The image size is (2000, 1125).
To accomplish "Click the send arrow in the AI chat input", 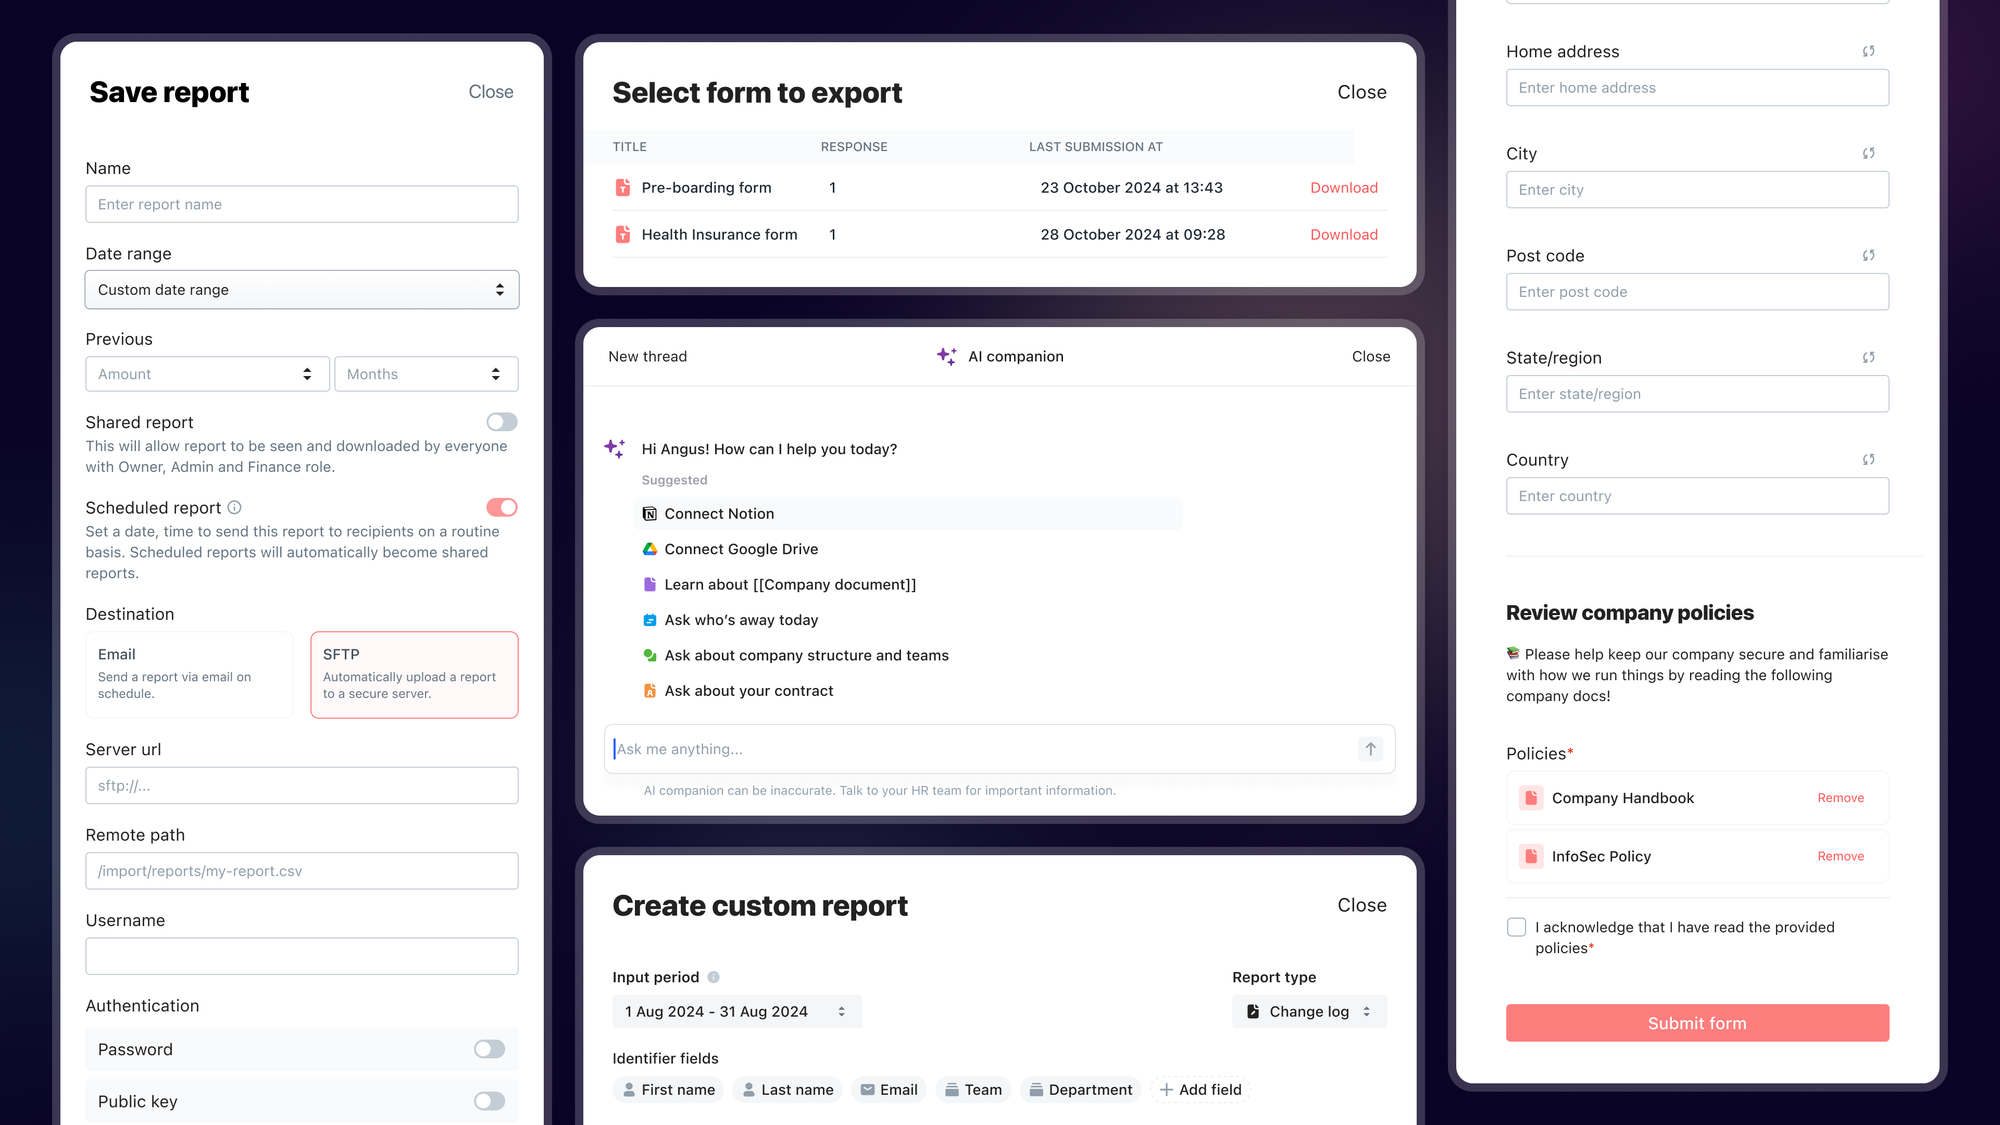I will coord(1370,749).
